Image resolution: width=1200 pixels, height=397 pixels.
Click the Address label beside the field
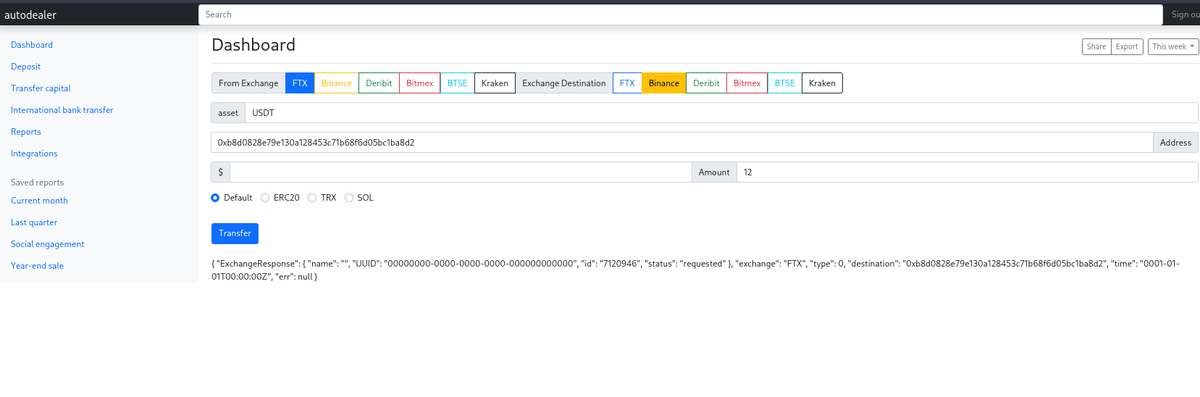tap(1175, 143)
